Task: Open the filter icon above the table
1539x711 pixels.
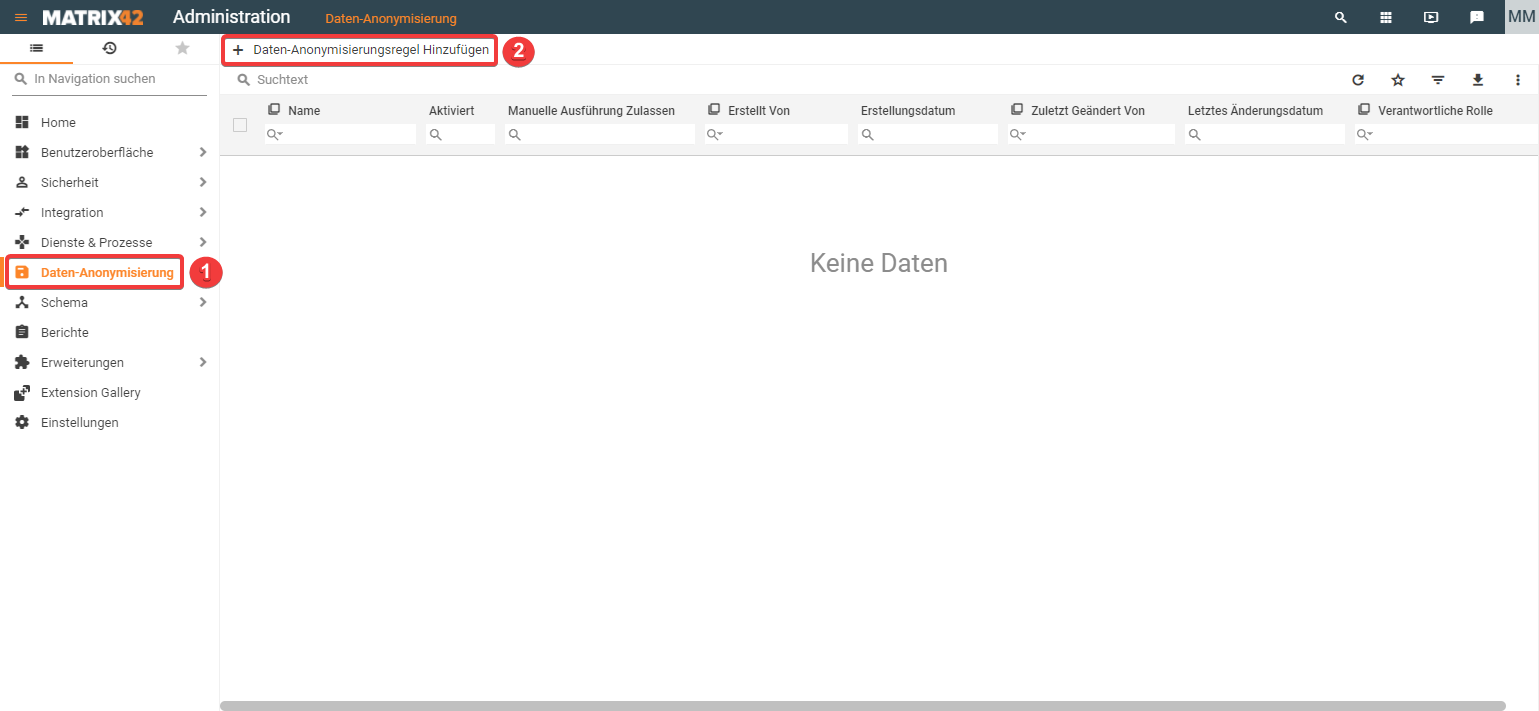Action: [1438, 80]
